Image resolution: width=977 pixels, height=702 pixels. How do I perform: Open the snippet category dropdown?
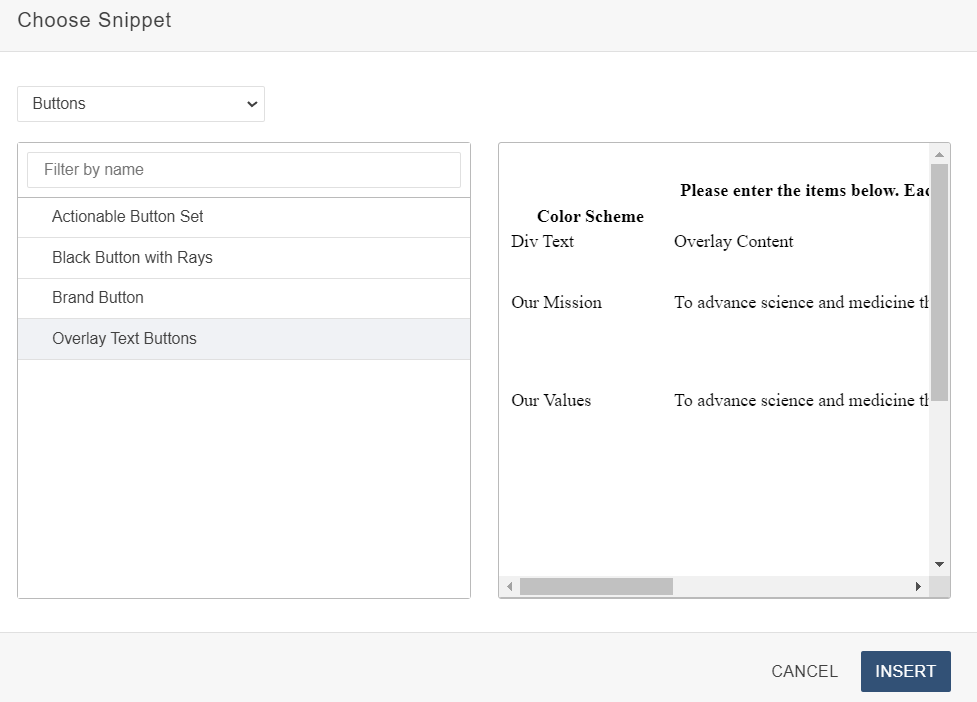click(x=140, y=104)
